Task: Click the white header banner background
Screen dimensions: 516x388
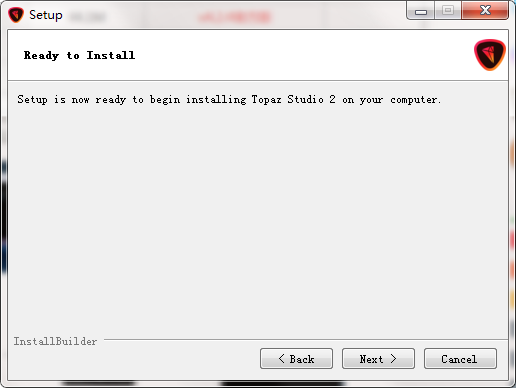Action: (300, 55)
